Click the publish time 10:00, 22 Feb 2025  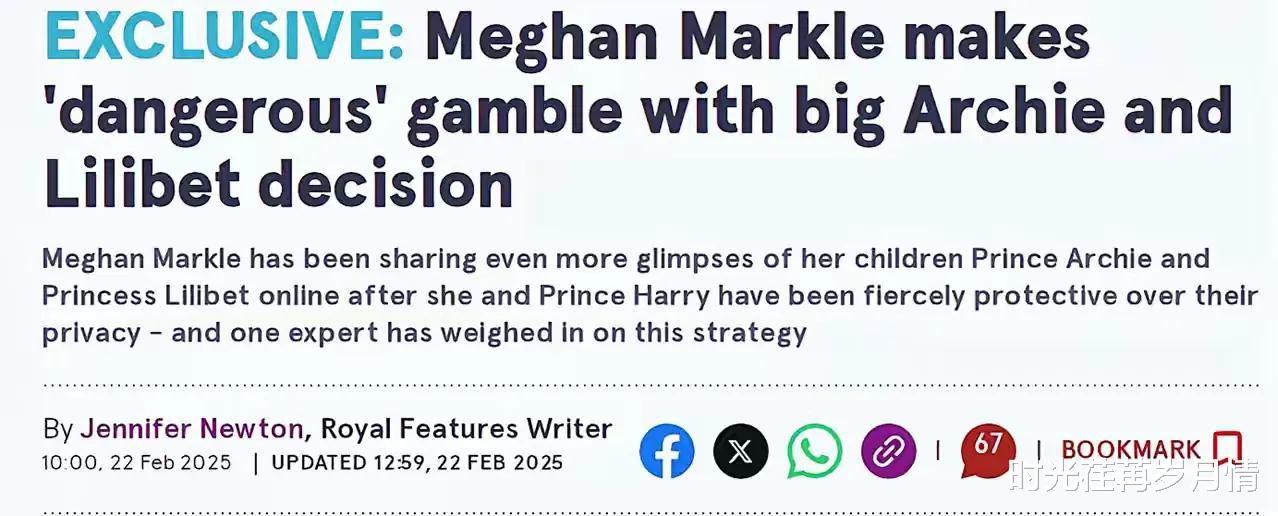click(137, 463)
